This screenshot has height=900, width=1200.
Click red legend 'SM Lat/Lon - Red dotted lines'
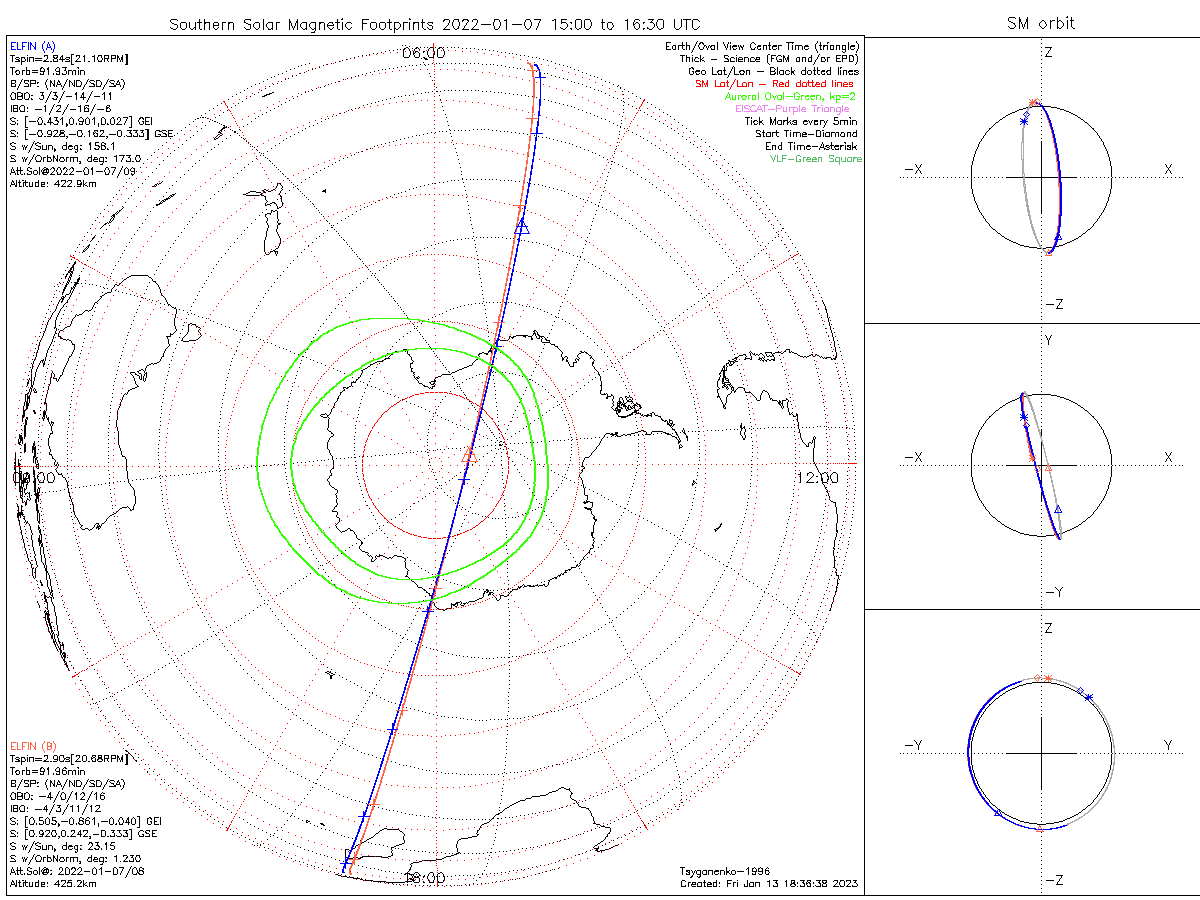click(774, 84)
